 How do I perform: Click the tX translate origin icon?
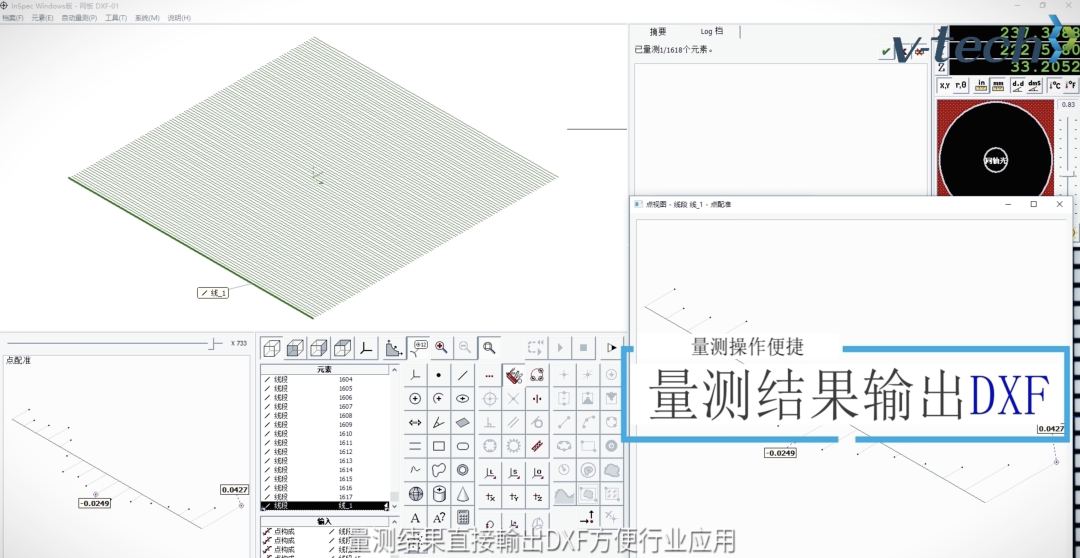(490, 496)
